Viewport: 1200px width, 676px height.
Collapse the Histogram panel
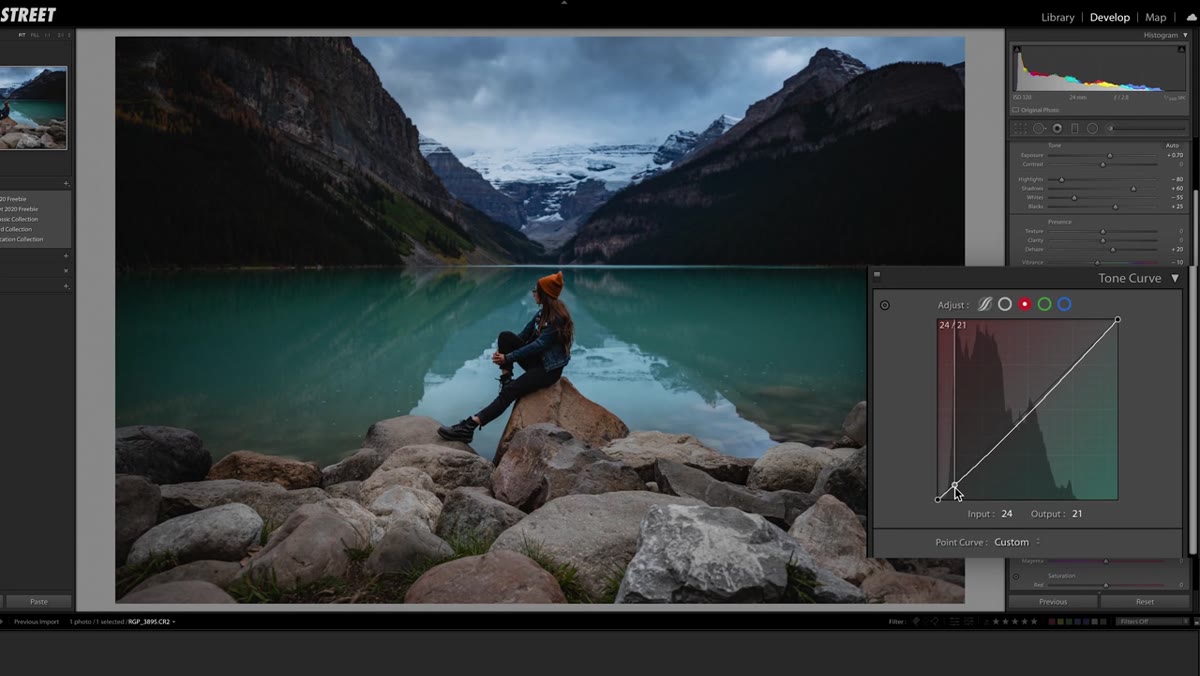tap(1185, 35)
